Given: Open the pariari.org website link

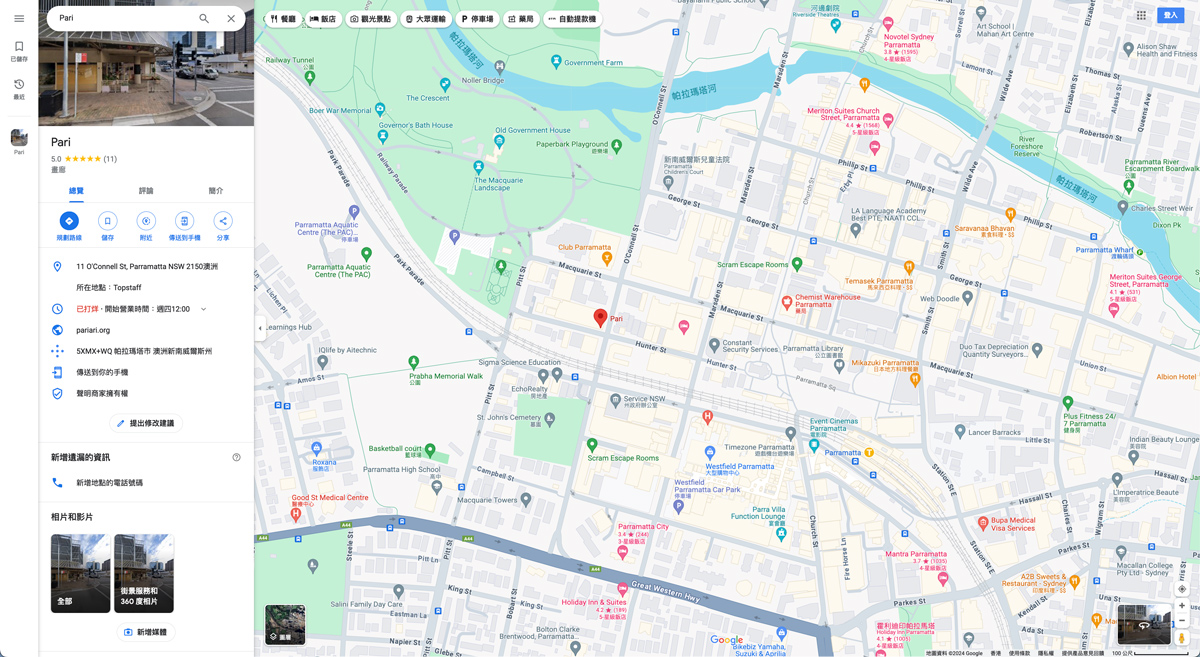Looking at the screenshot, I should [x=93, y=330].
